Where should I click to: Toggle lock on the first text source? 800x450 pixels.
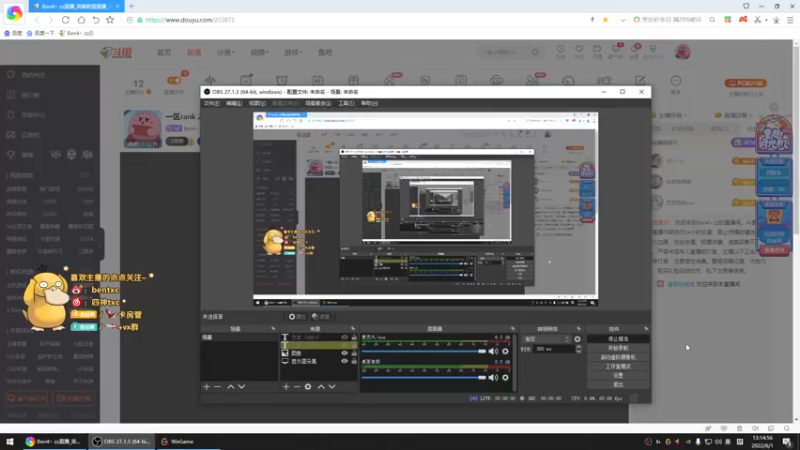click(354, 337)
